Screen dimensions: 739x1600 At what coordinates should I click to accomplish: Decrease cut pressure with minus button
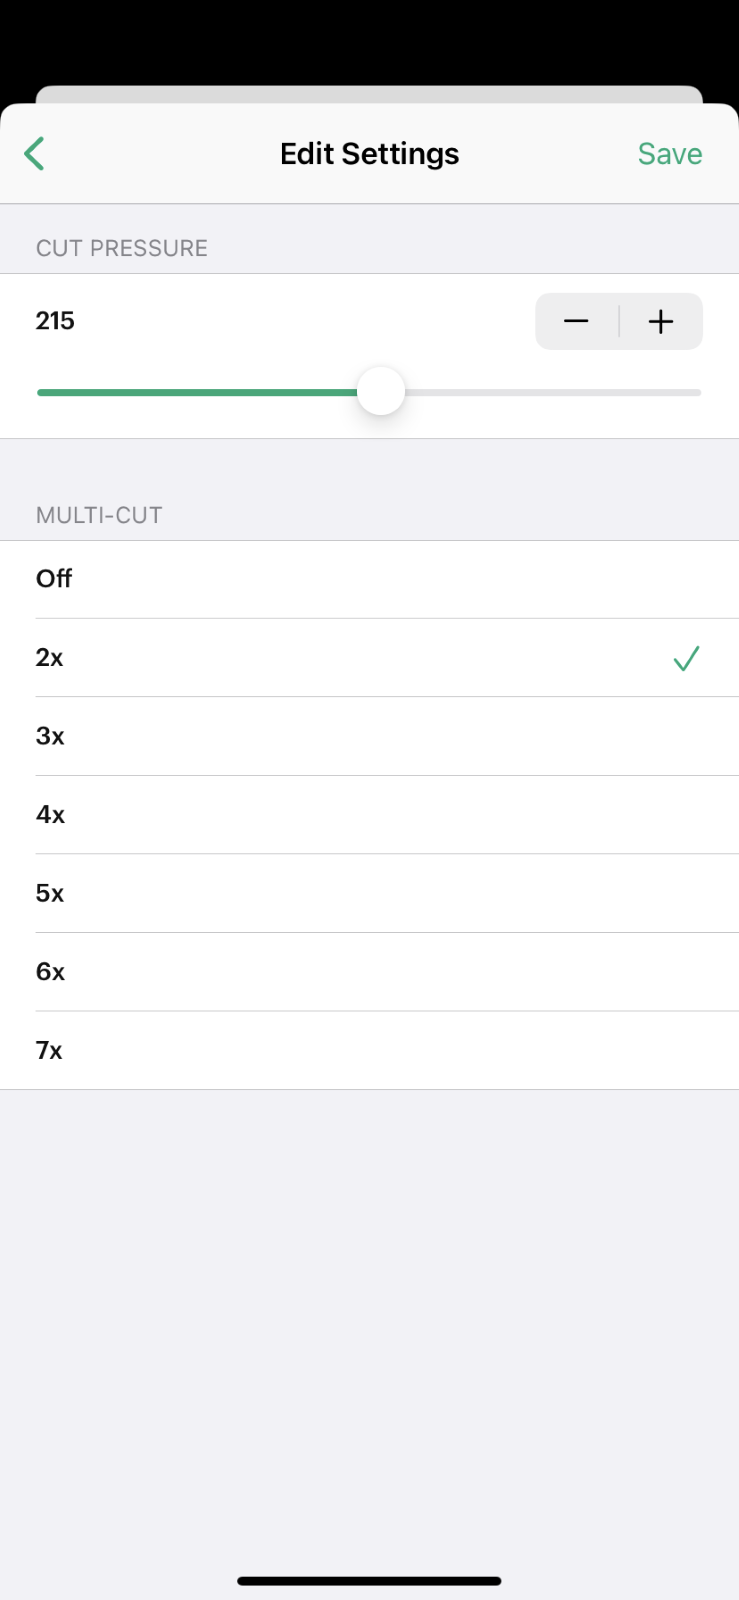point(577,321)
